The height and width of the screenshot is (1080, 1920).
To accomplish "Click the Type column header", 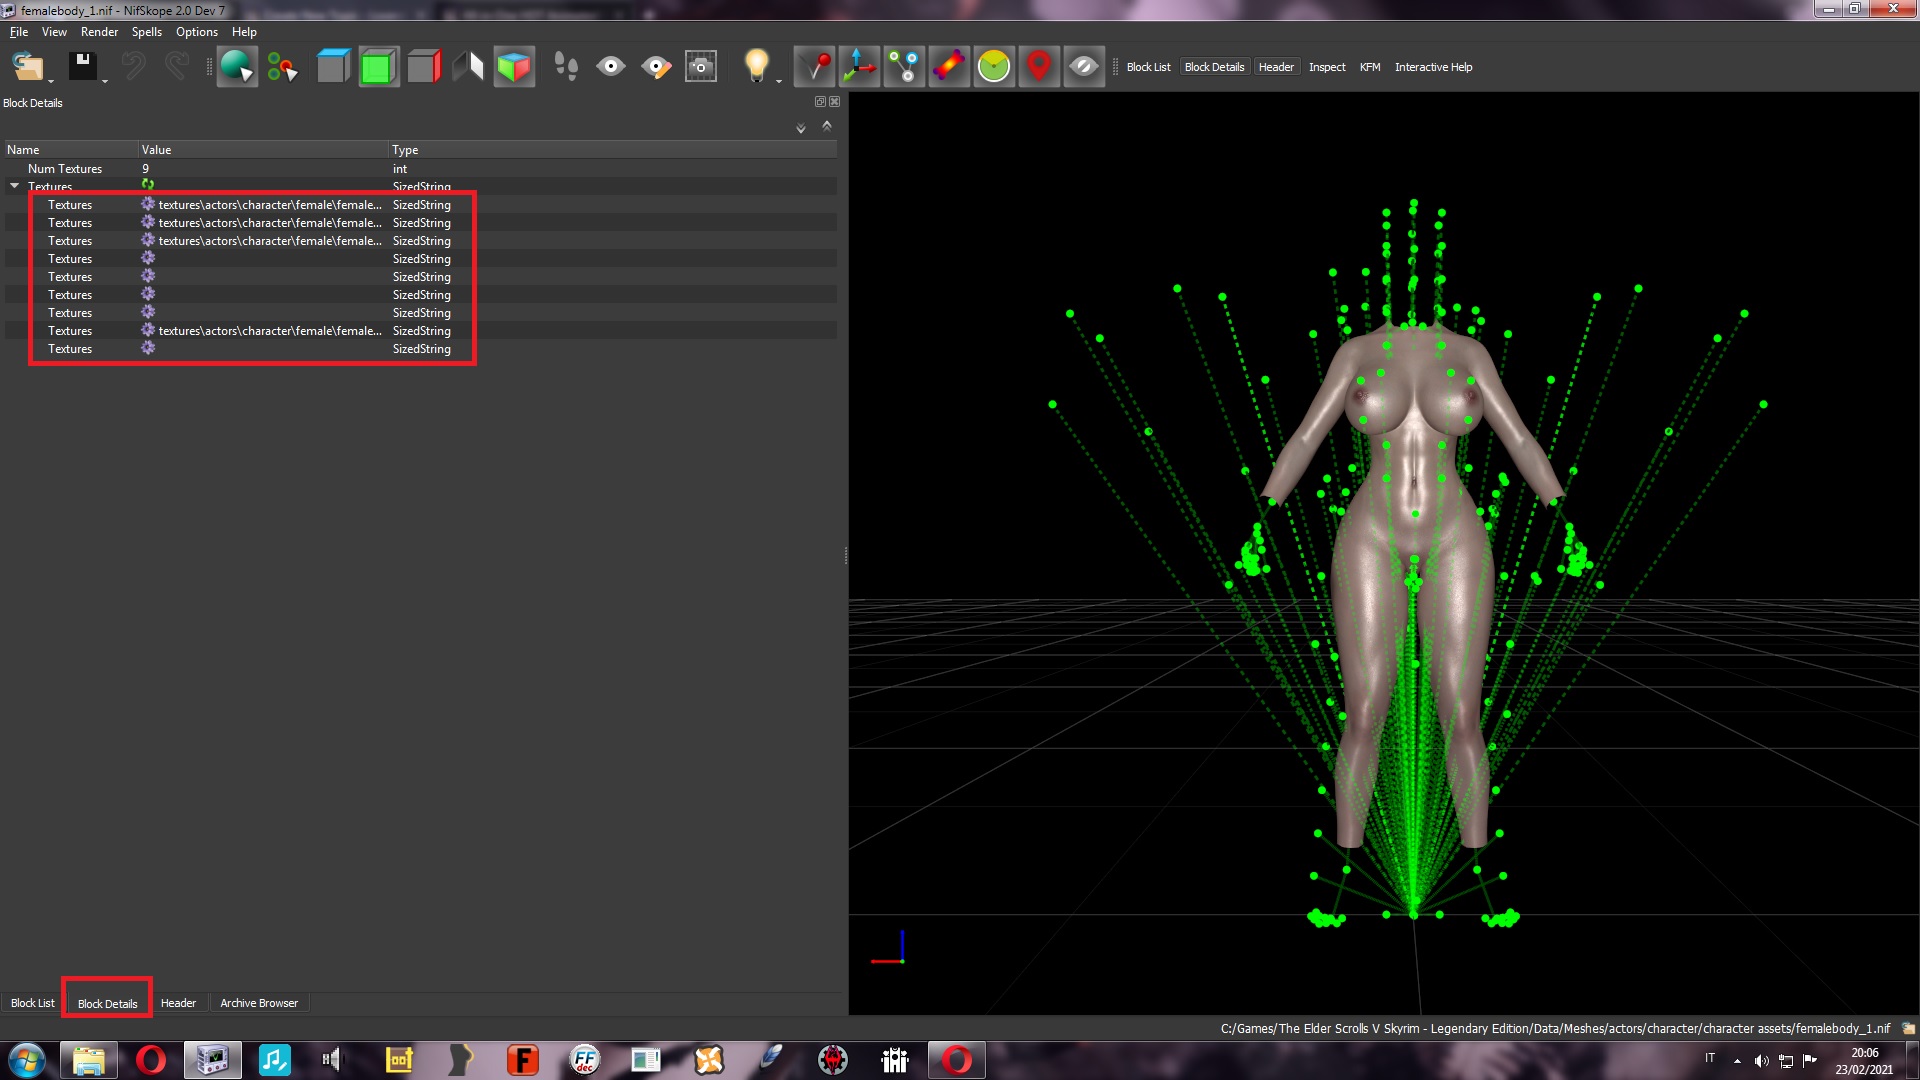I will (x=612, y=150).
